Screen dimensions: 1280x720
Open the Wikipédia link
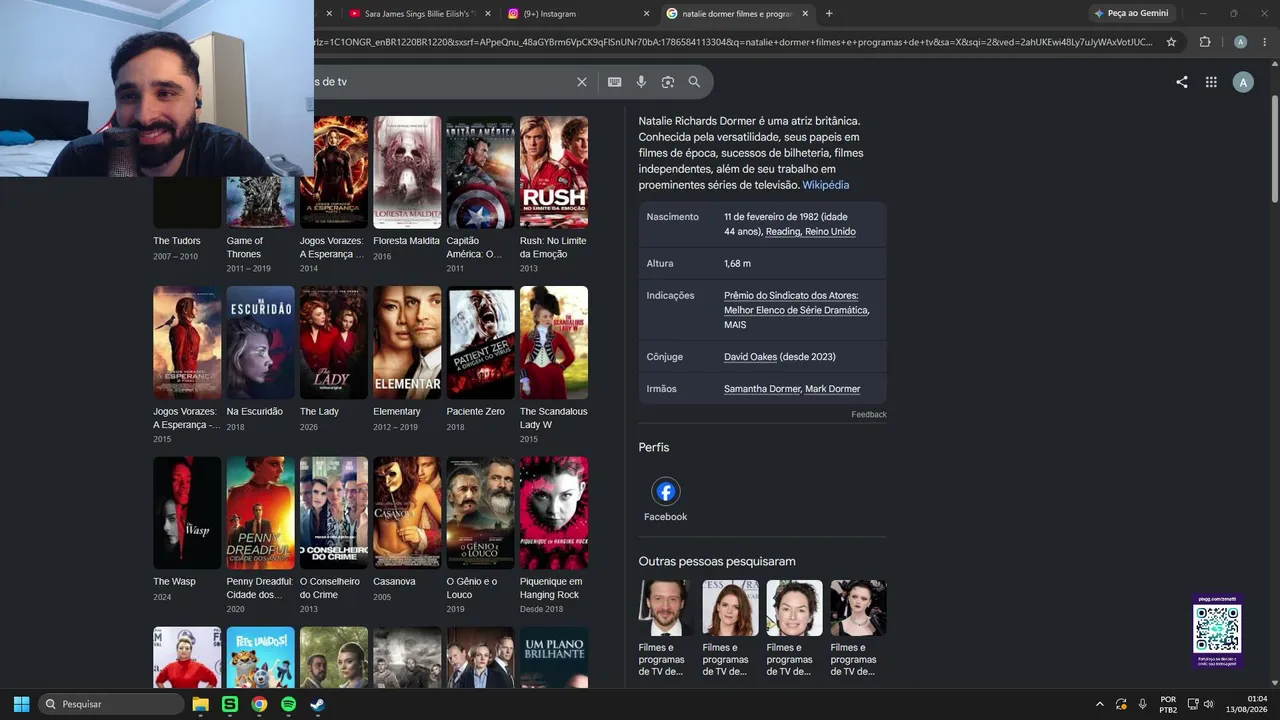click(825, 185)
